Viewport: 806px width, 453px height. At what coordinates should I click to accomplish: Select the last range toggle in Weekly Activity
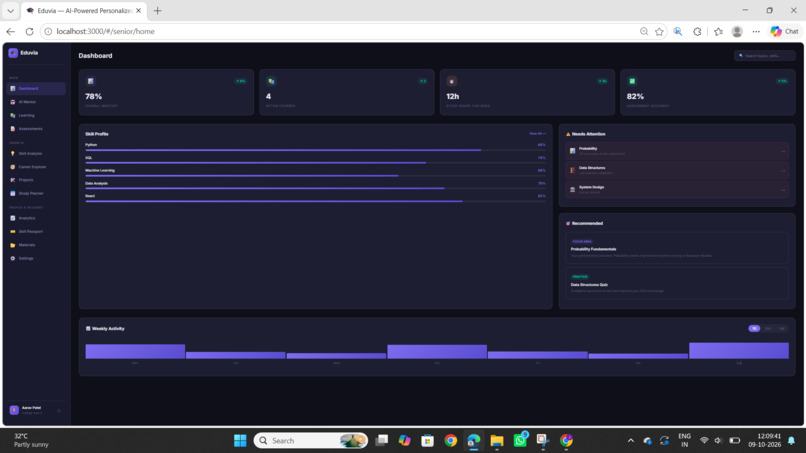(782, 329)
